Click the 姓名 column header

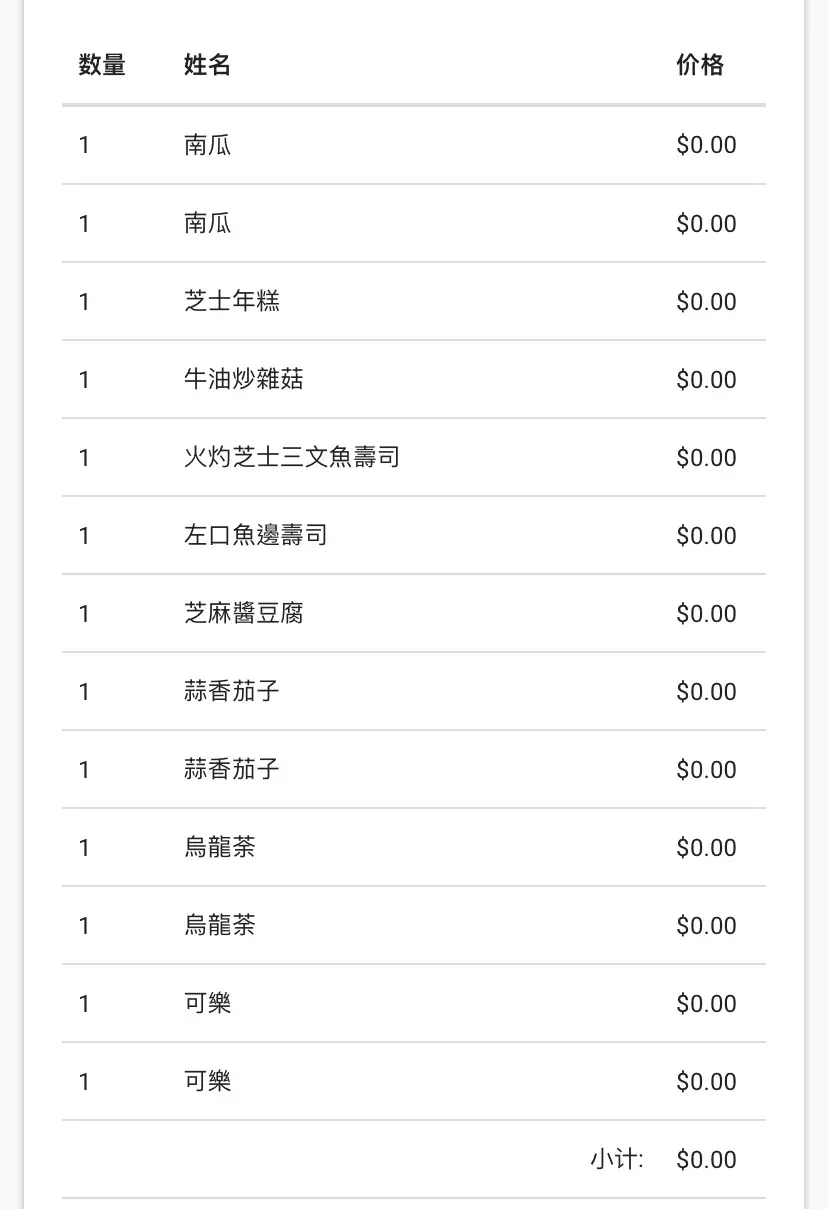(x=208, y=66)
